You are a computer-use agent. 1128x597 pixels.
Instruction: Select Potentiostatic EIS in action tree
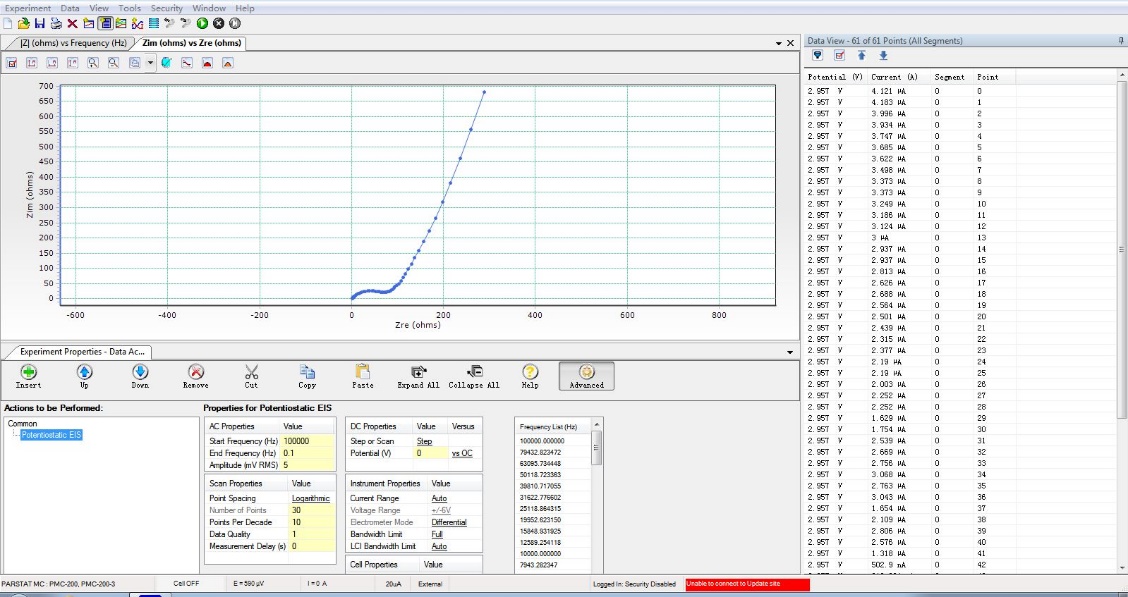pos(51,435)
